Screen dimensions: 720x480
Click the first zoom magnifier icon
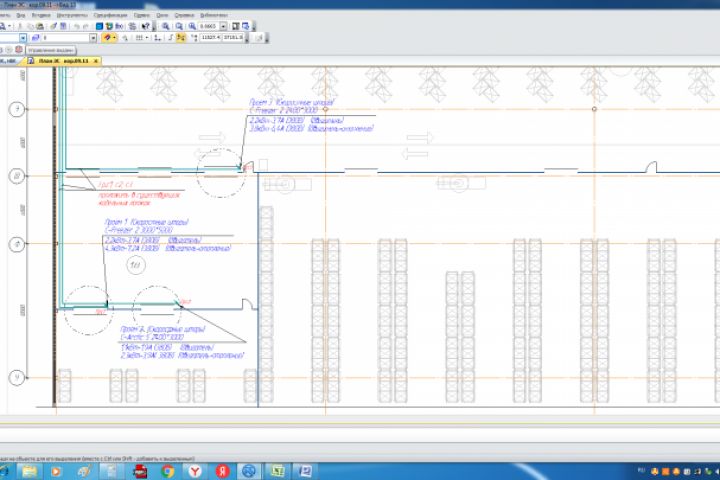point(165,26)
